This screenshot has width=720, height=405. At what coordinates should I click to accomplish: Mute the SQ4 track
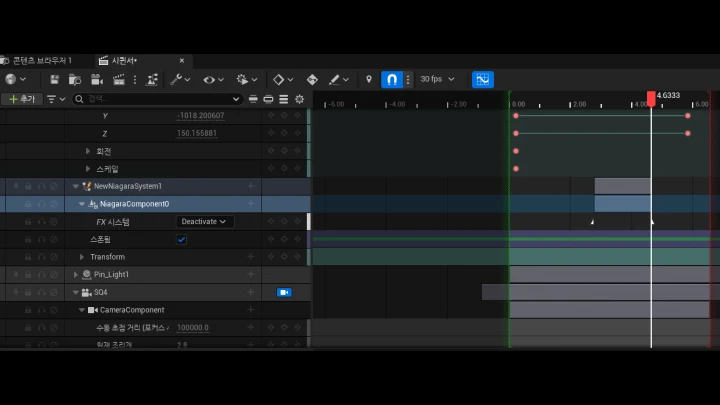54,292
